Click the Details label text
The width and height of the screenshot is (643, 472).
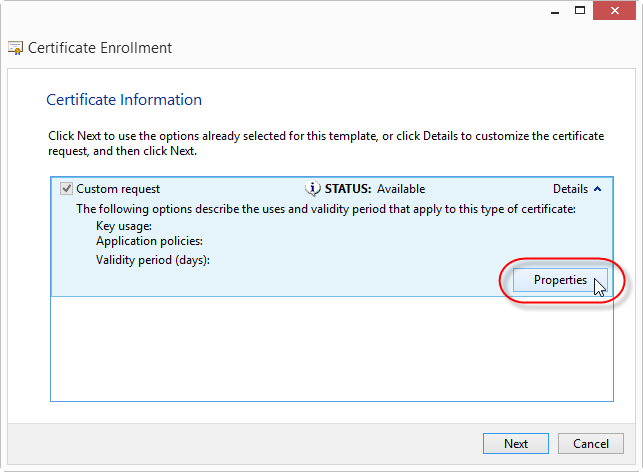pos(570,189)
